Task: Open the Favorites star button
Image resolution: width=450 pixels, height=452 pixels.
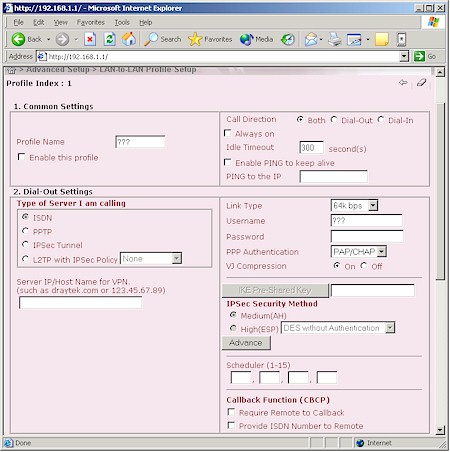Action: click(210, 39)
